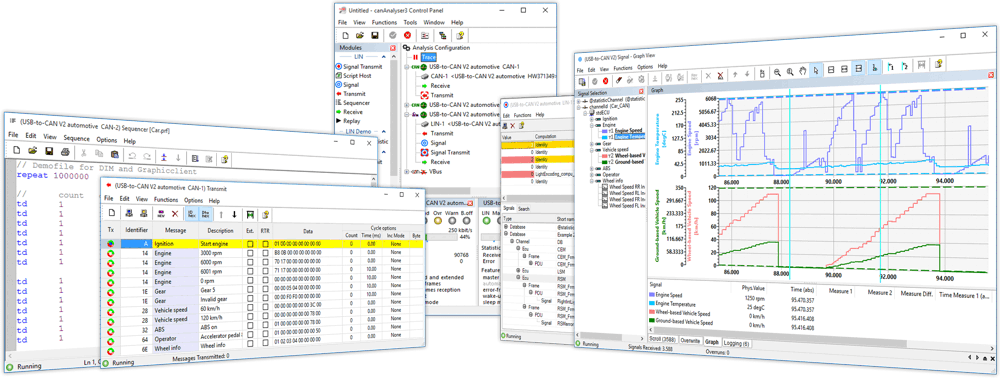Viewport: 1000px width, 378px height.
Task: Expand Ignition node in Signal Selection tree
Action: pyautogui.click(x=592, y=119)
